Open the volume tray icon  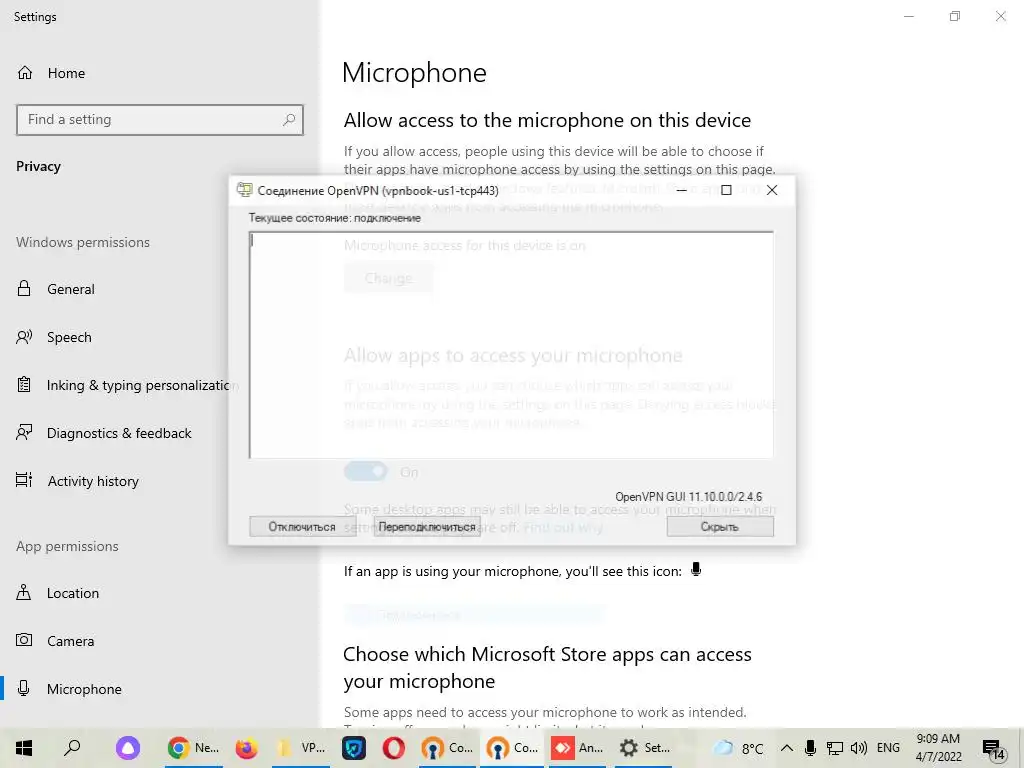(859, 748)
